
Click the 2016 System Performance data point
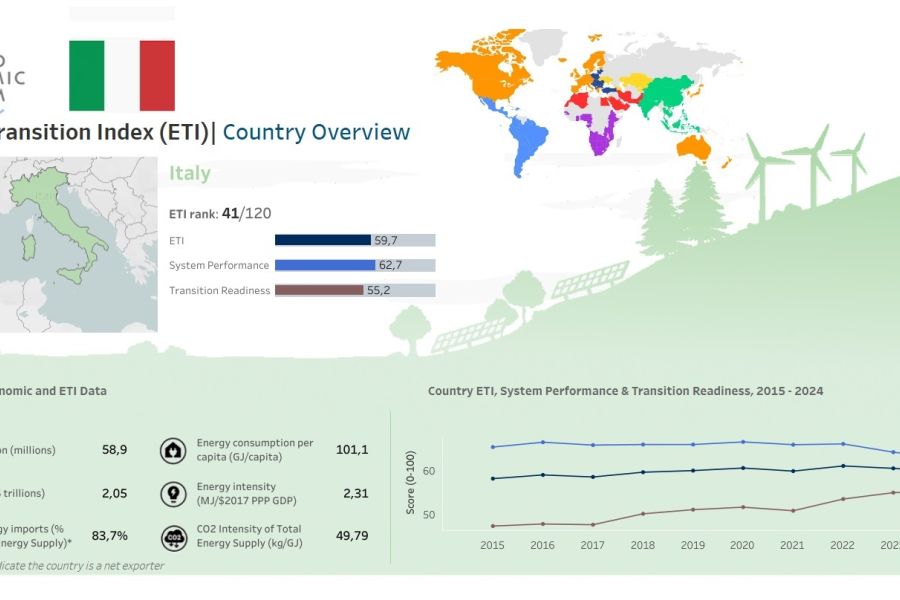542,442
